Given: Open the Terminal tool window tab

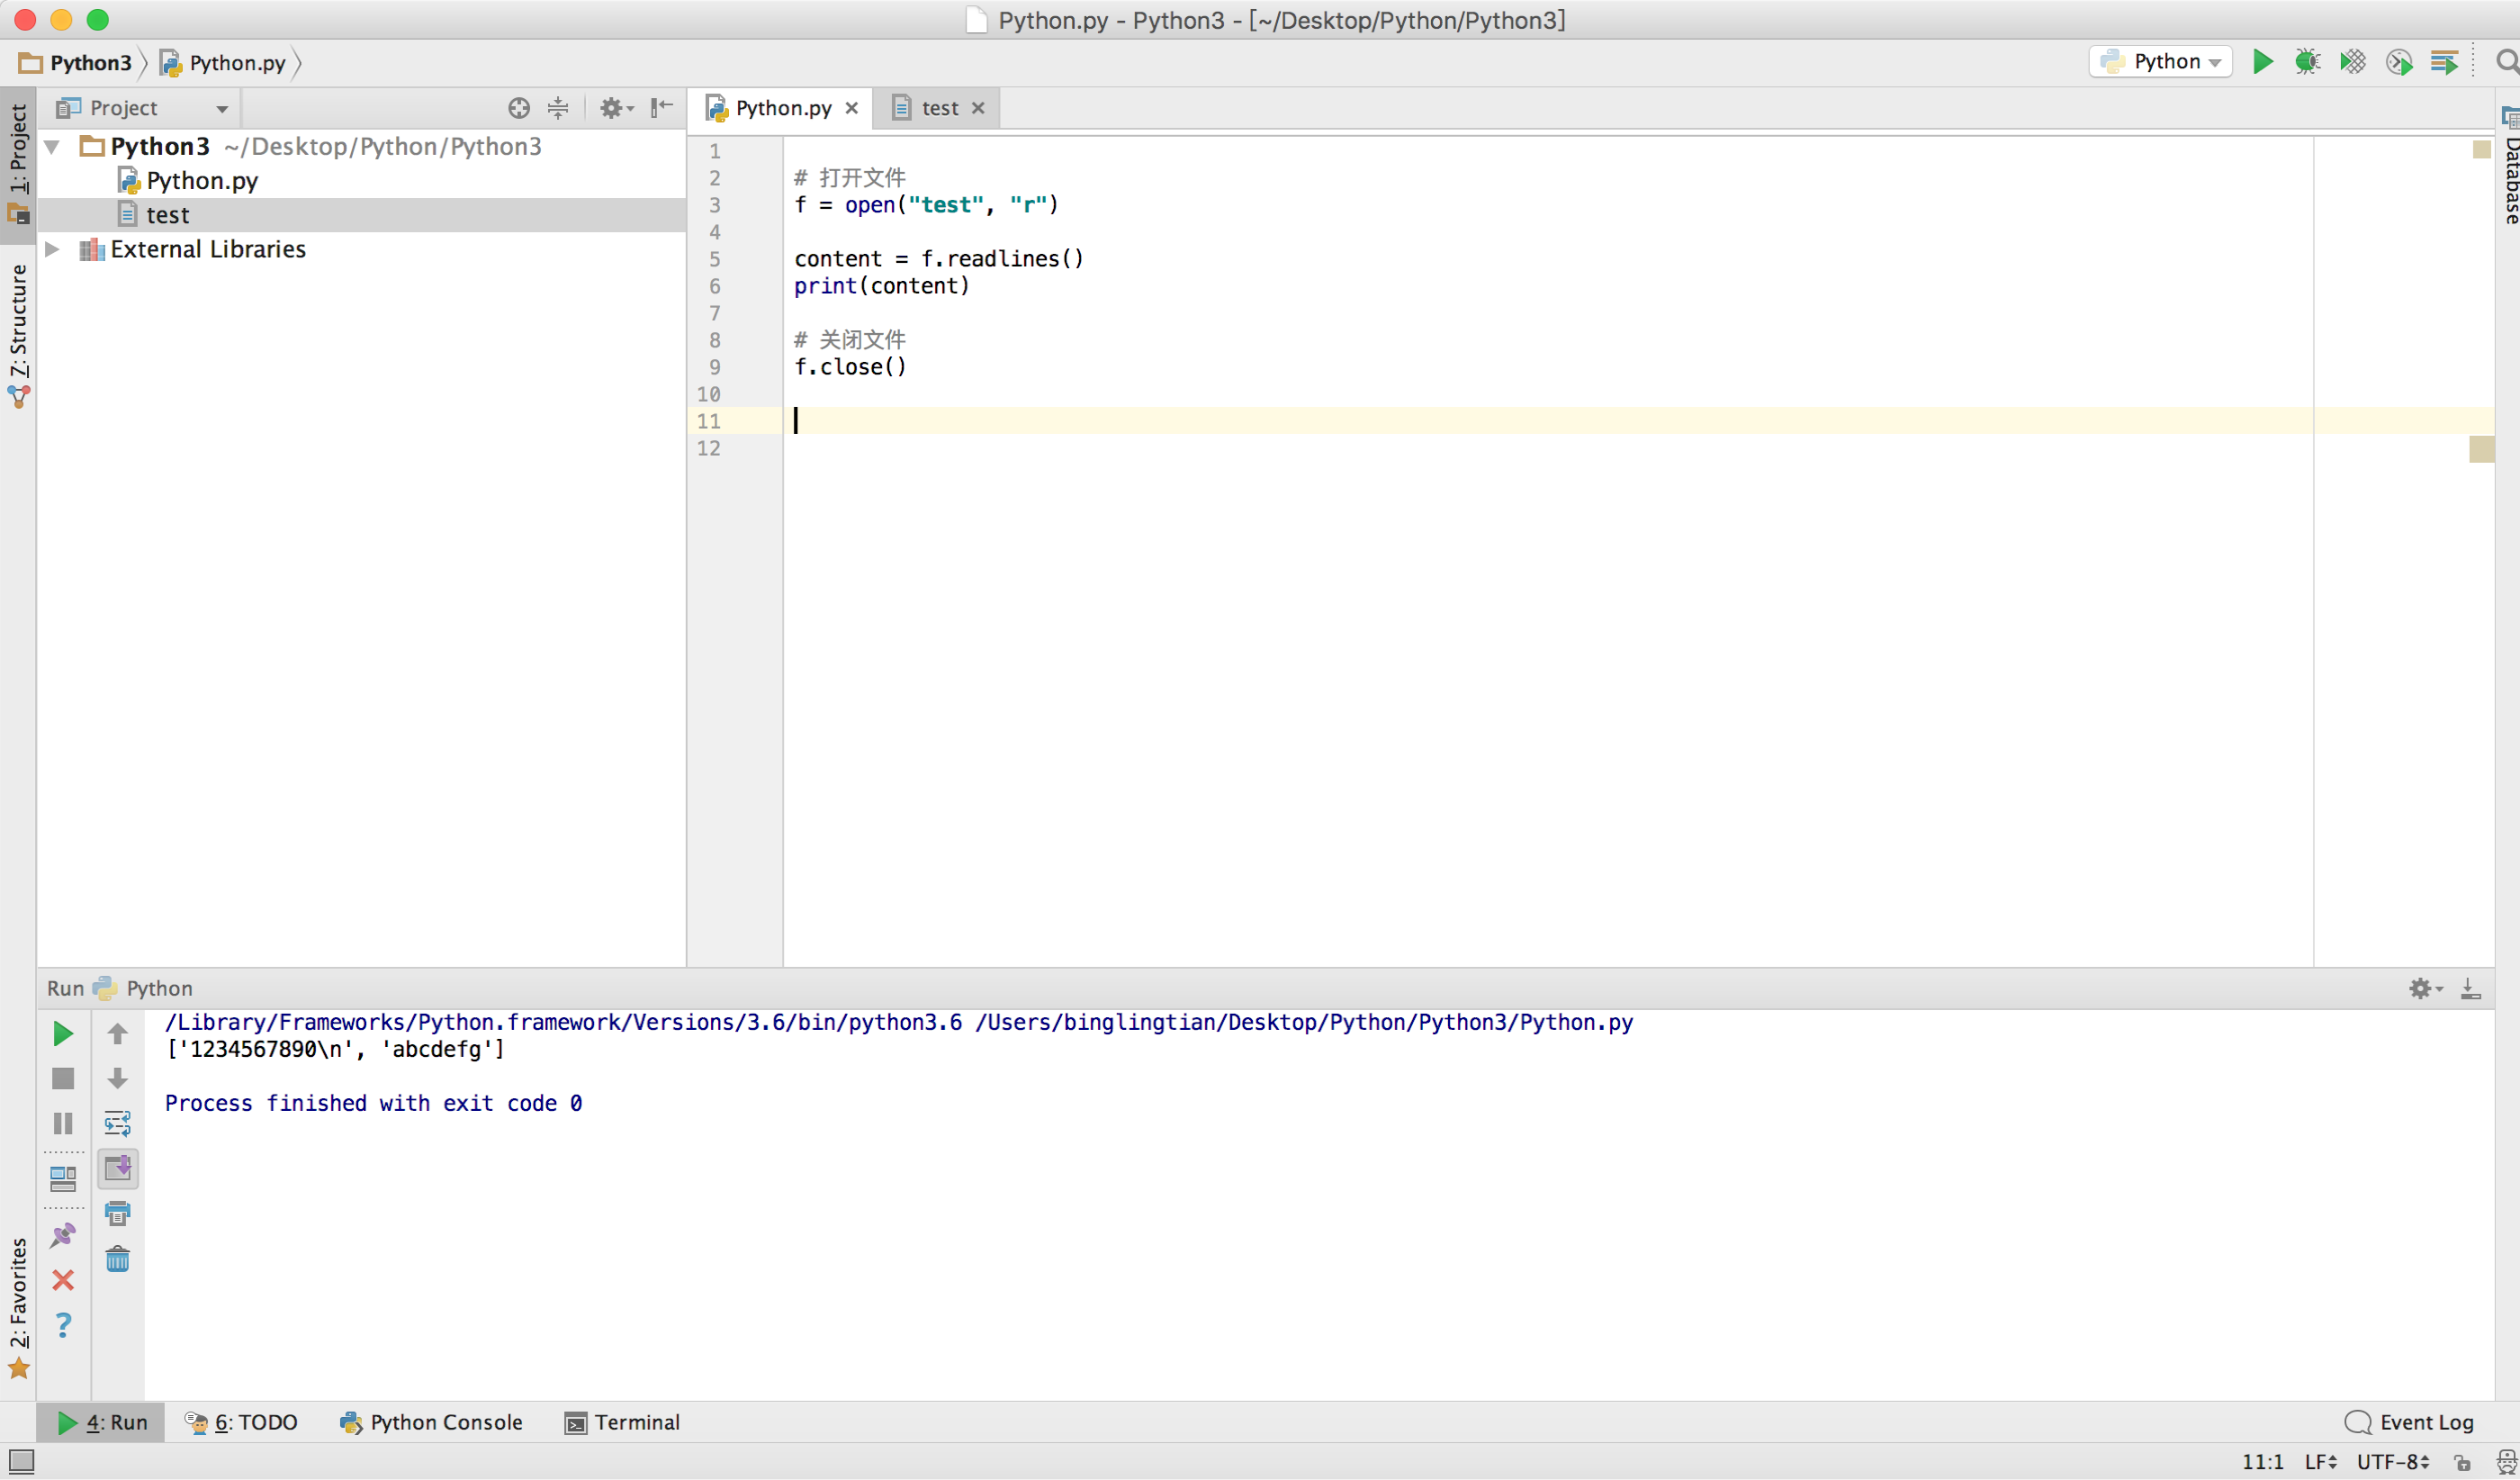Looking at the screenshot, I should pyautogui.click(x=622, y=1422).
